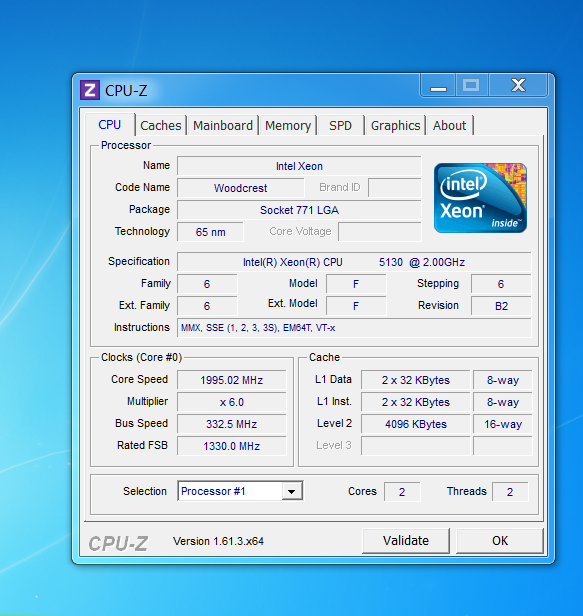Click the Specification field Intel(R) Xeon(R) CPU 5130
Viewport: 583px width, 616px height.
click(354, 262)
